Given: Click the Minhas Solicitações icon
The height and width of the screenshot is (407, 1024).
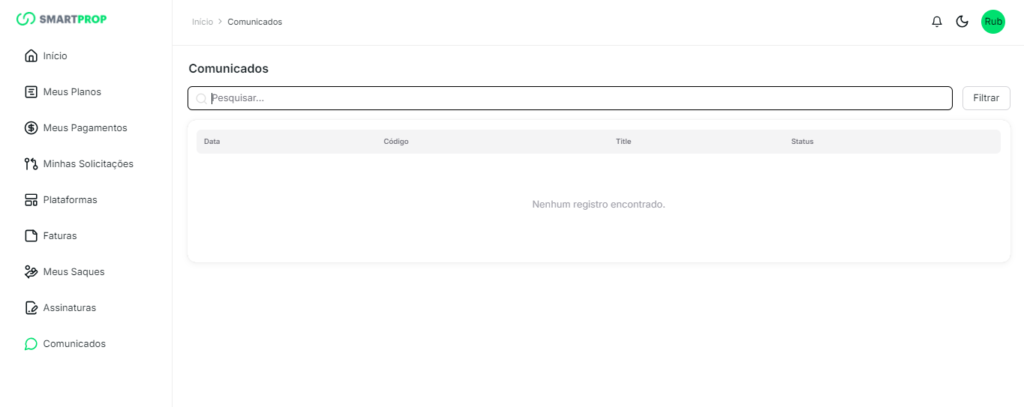Looking at the screenshot, I should point(31,164).
